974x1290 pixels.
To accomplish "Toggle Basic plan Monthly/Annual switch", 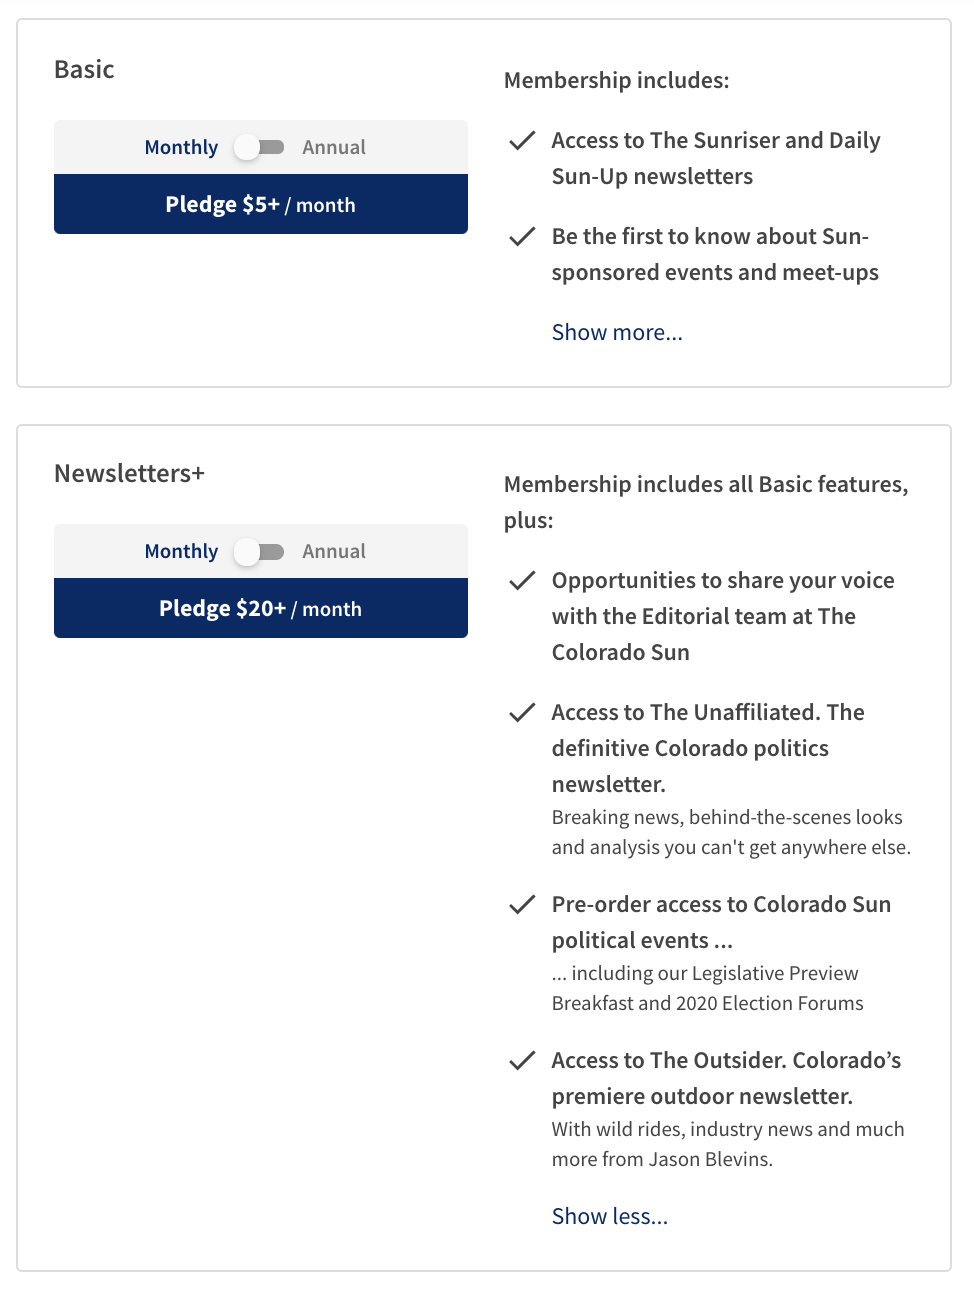I will pyautogui.click(x=260, y=147).
